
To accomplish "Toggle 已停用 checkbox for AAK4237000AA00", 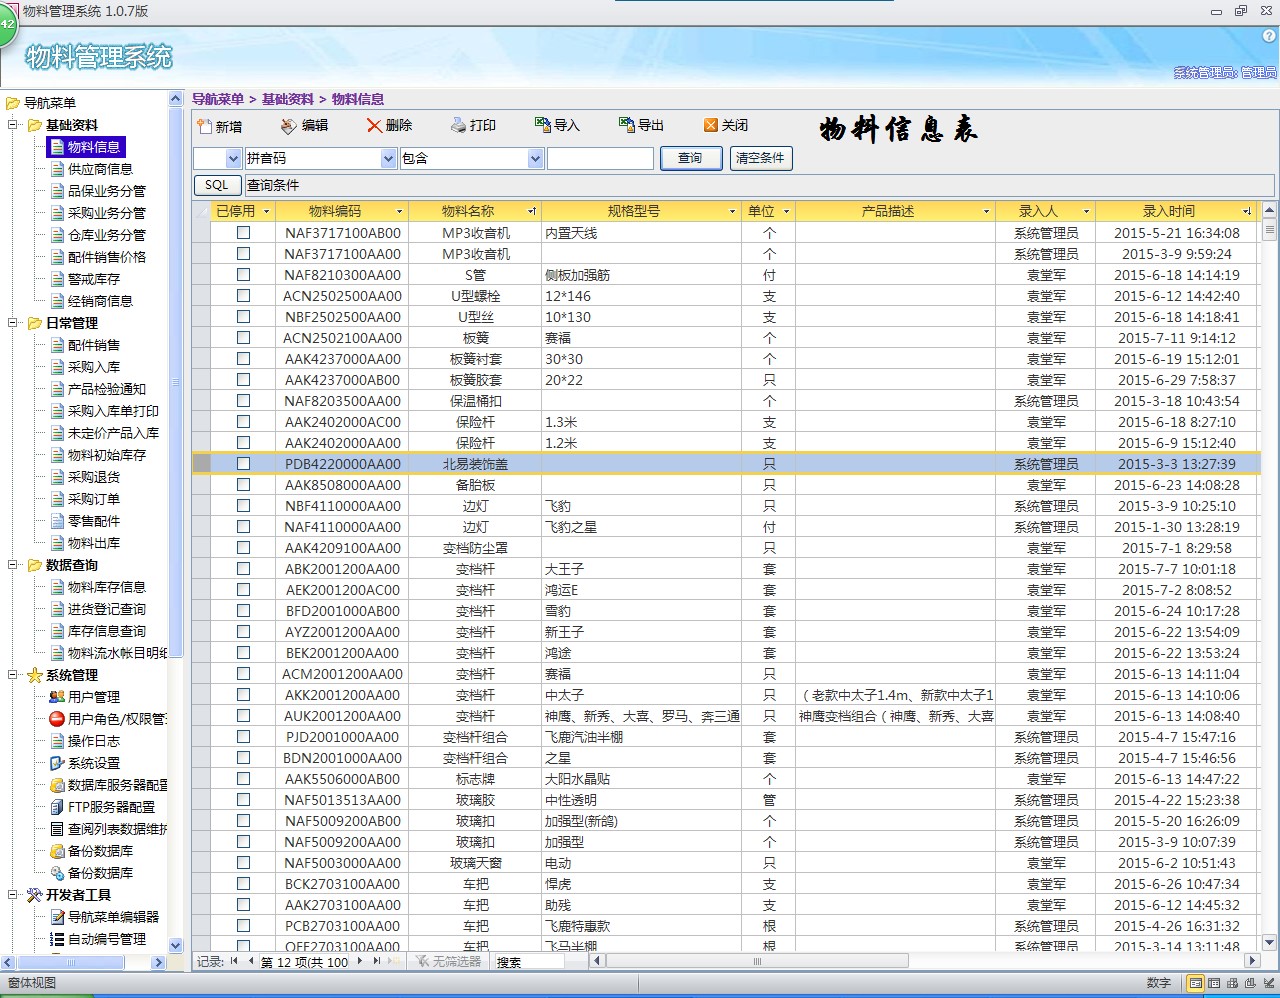I will (x=243, y=358).
